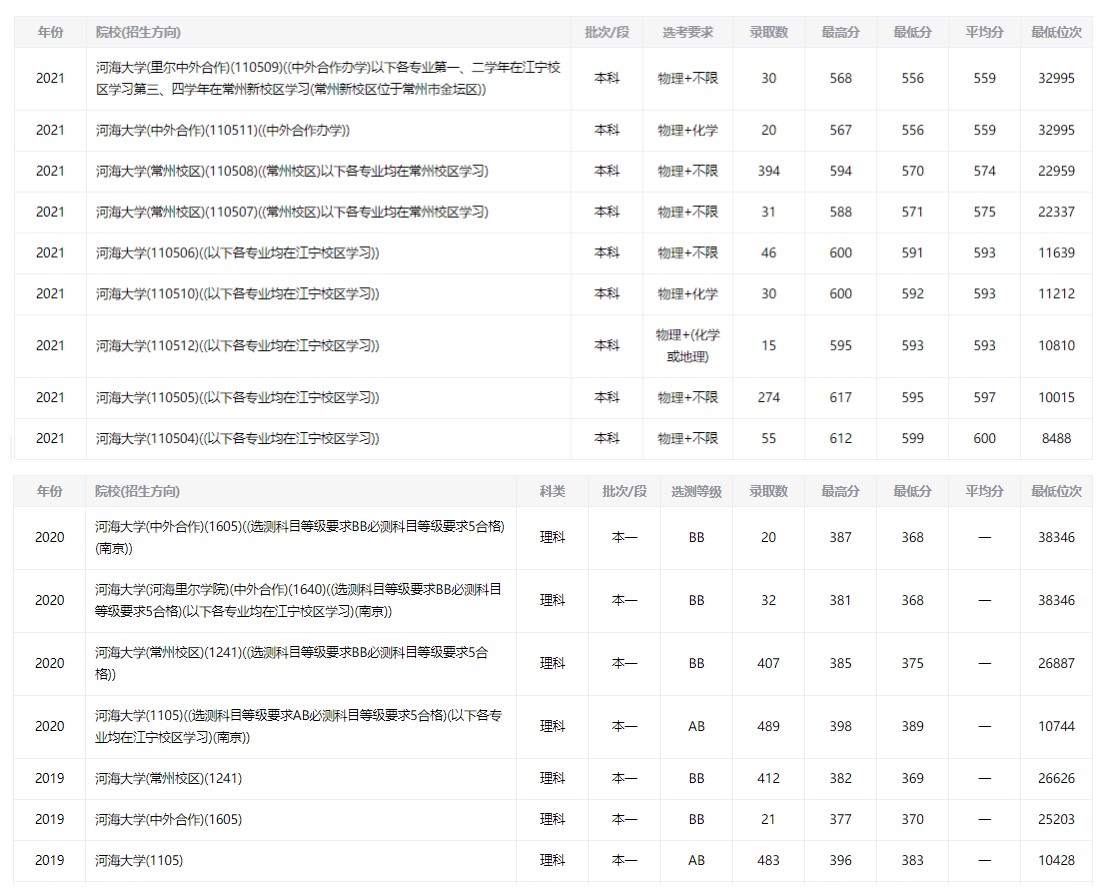Select the admission count 394 cell
1106x895 pixels.
(768, 171)
